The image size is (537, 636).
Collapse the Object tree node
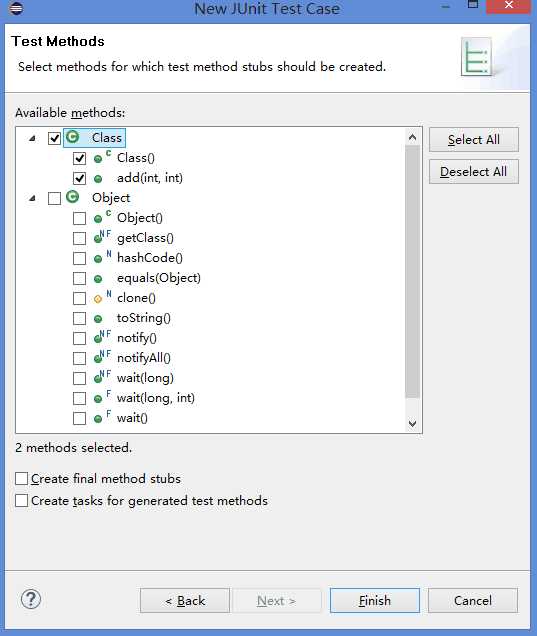click(32, 198)
